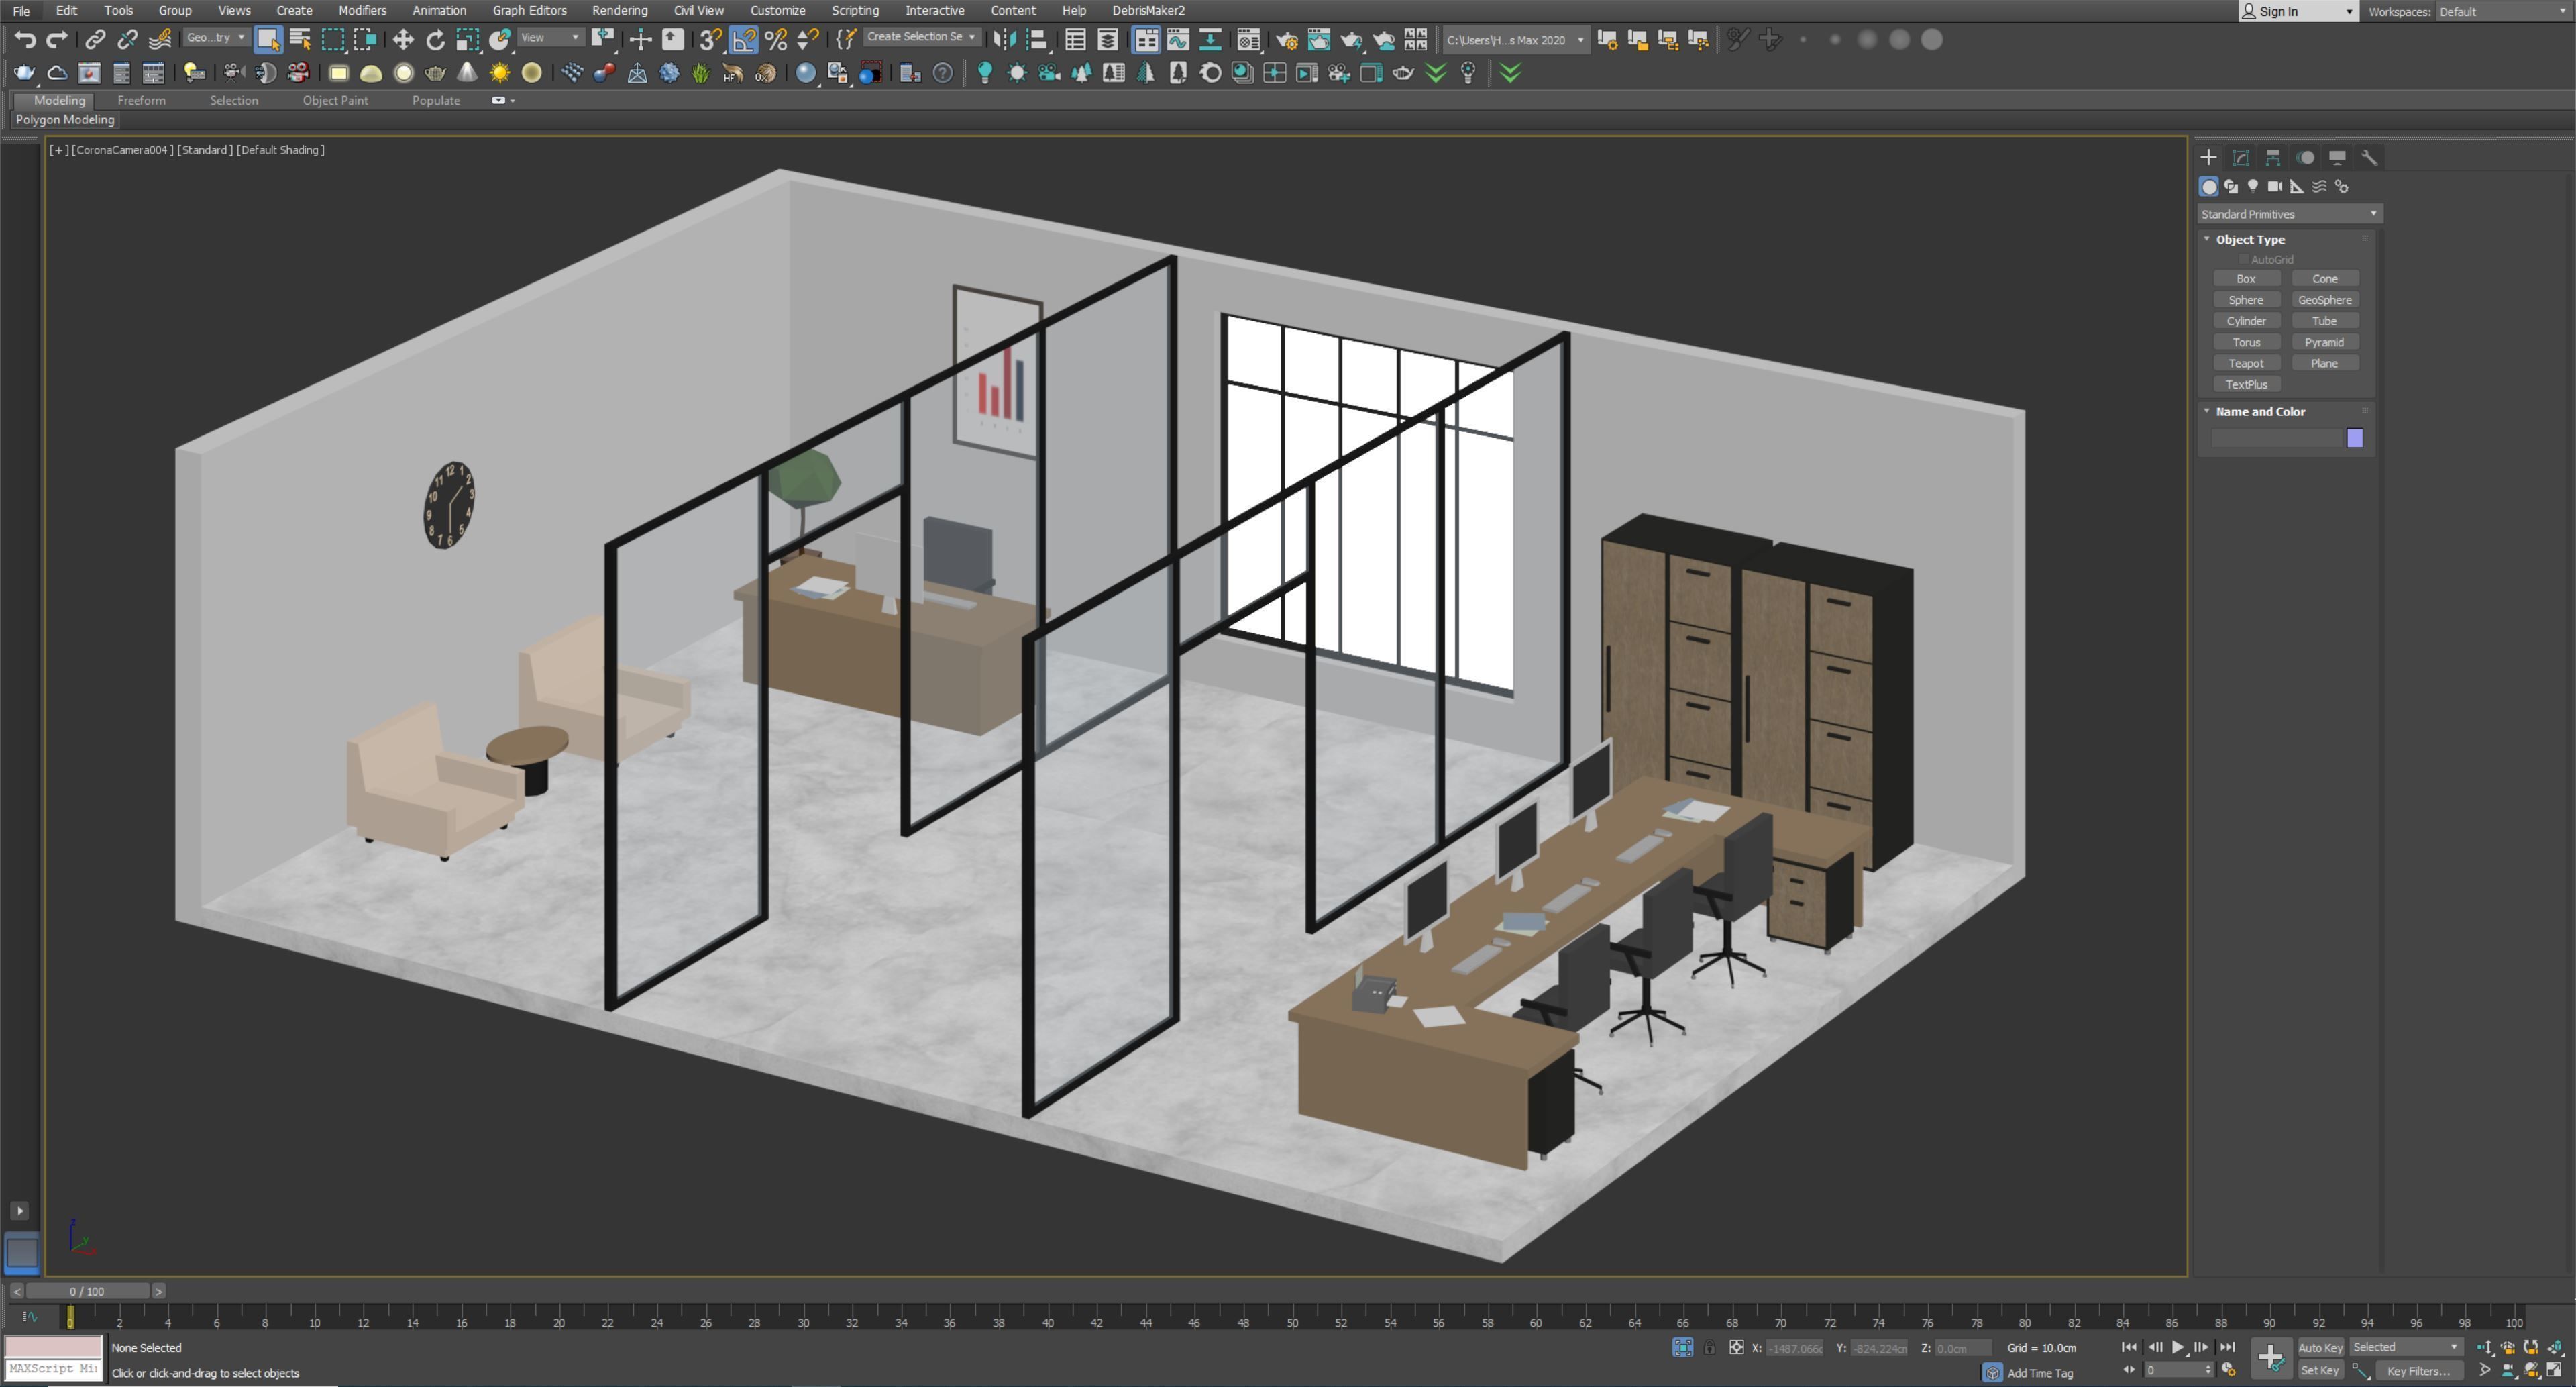Image resolution: width=2576 pixels, height=1387 pixels.
Task: Click the GeoSphere primitive button
Action: pyautogui.click(x=2325, y=300)
